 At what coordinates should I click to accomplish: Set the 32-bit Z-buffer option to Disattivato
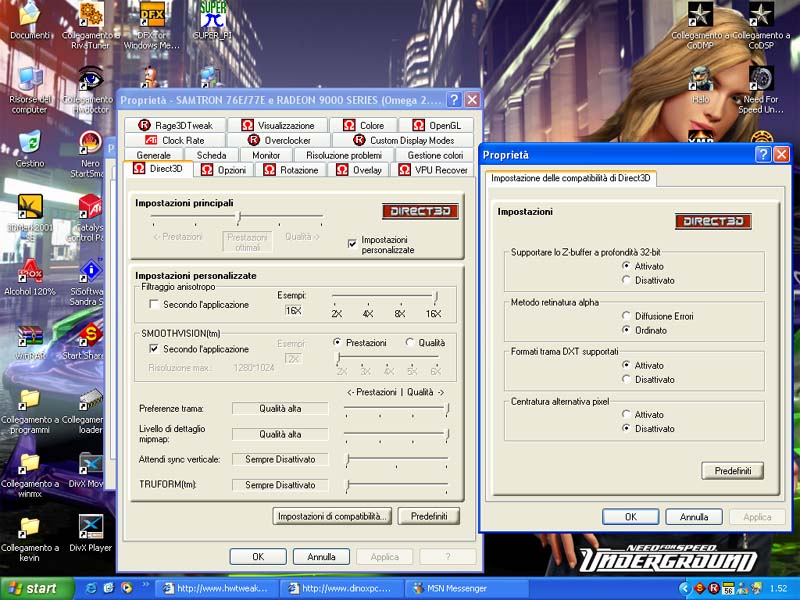pyautogui.click(x=626, y=280)
